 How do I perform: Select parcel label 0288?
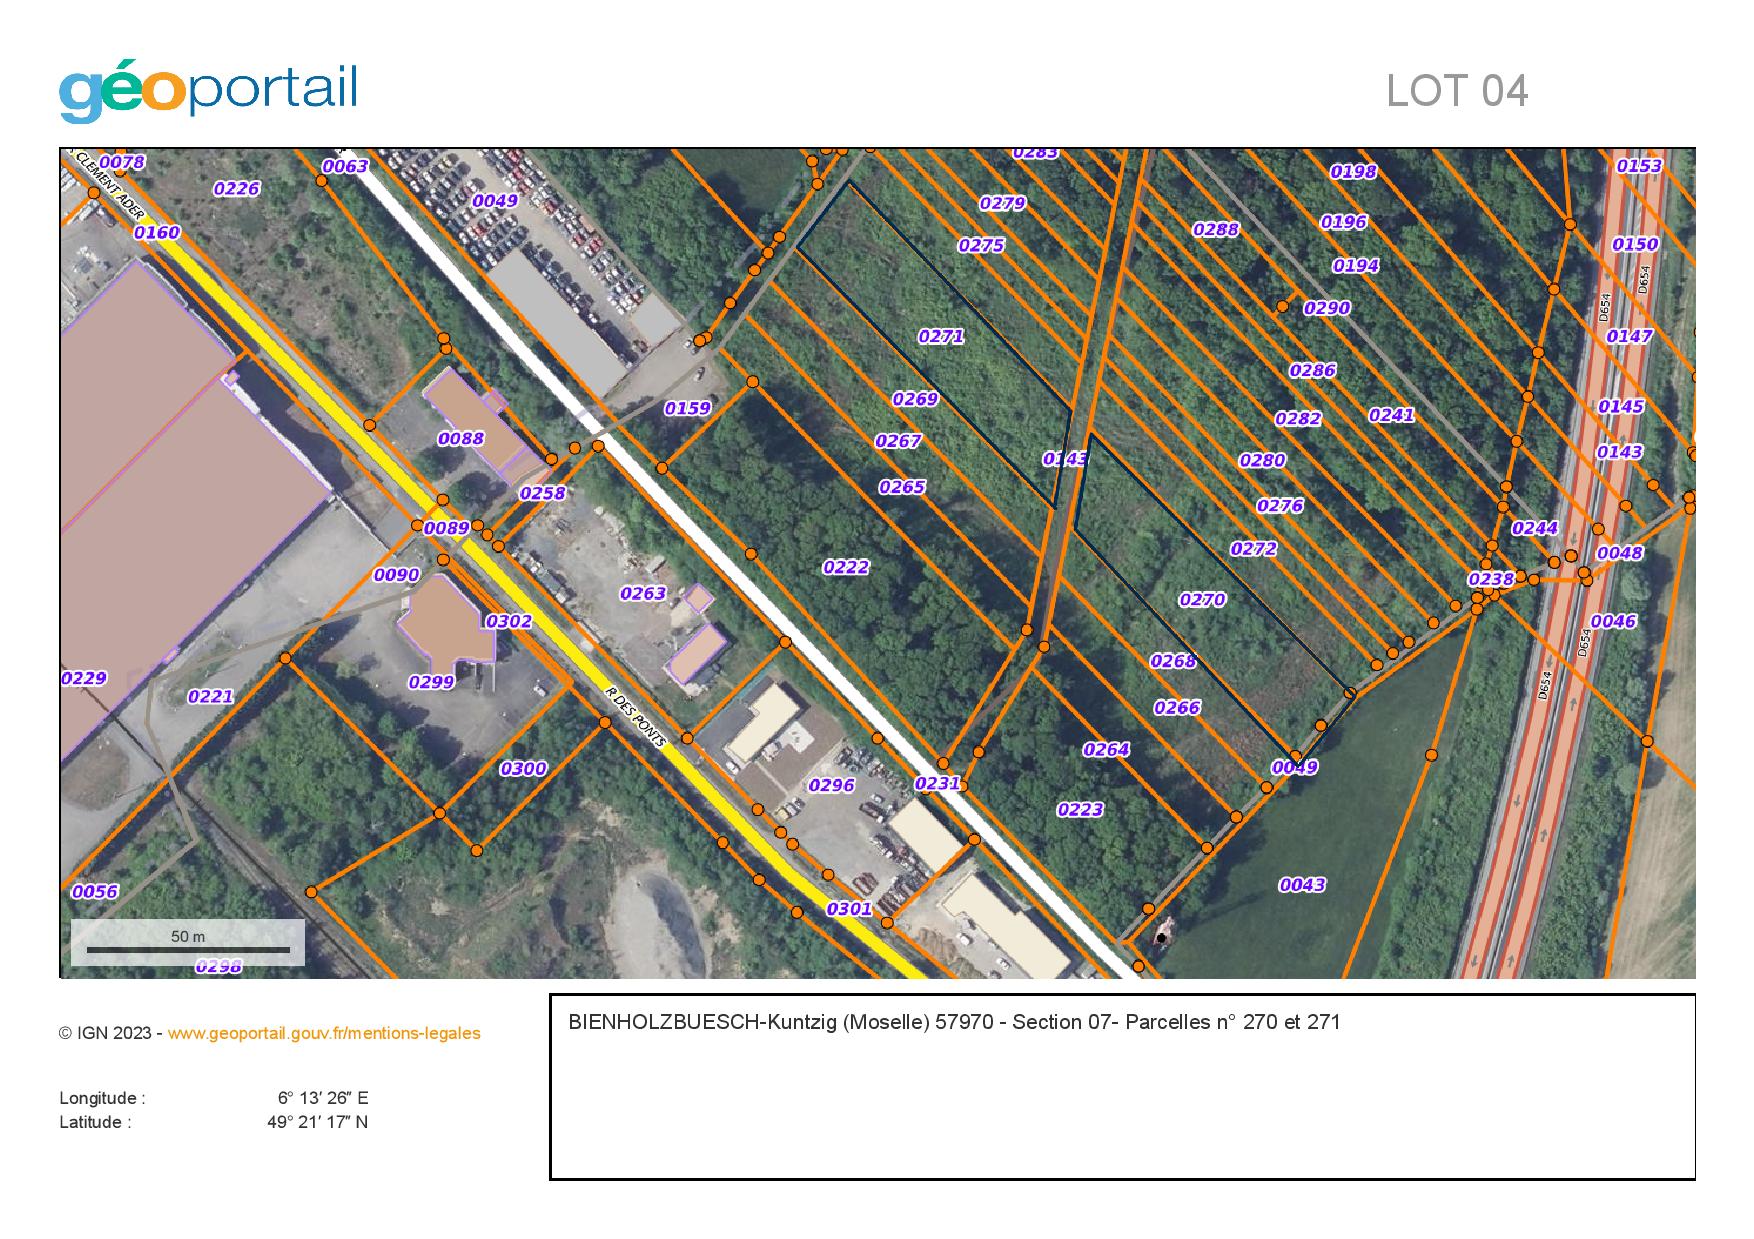tap(1216, 229)
